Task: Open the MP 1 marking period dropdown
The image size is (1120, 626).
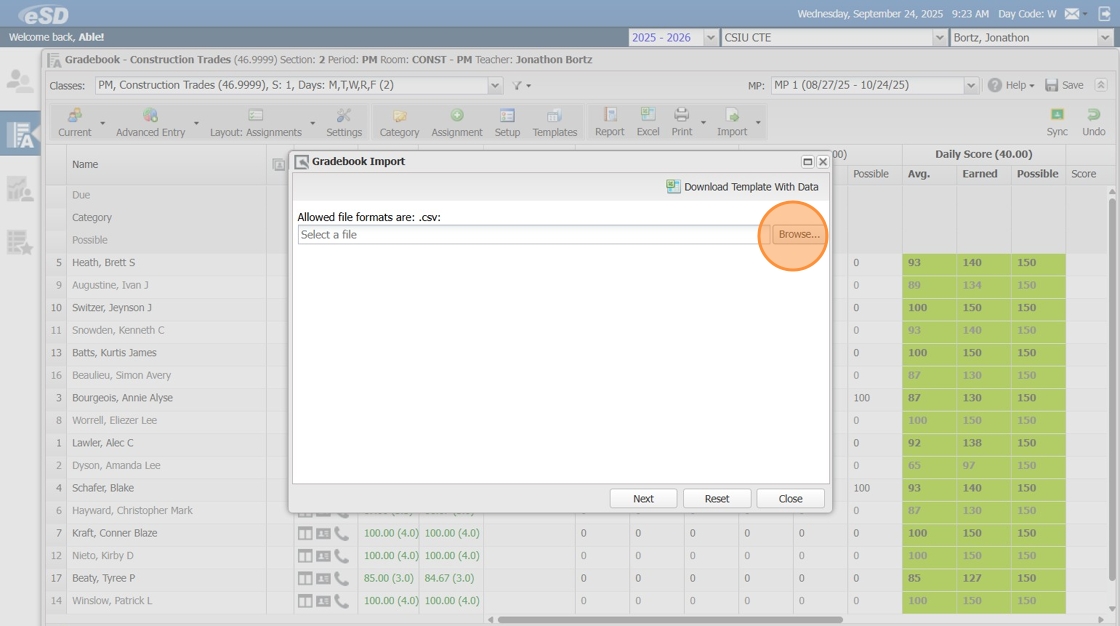Action: [970, 85]
